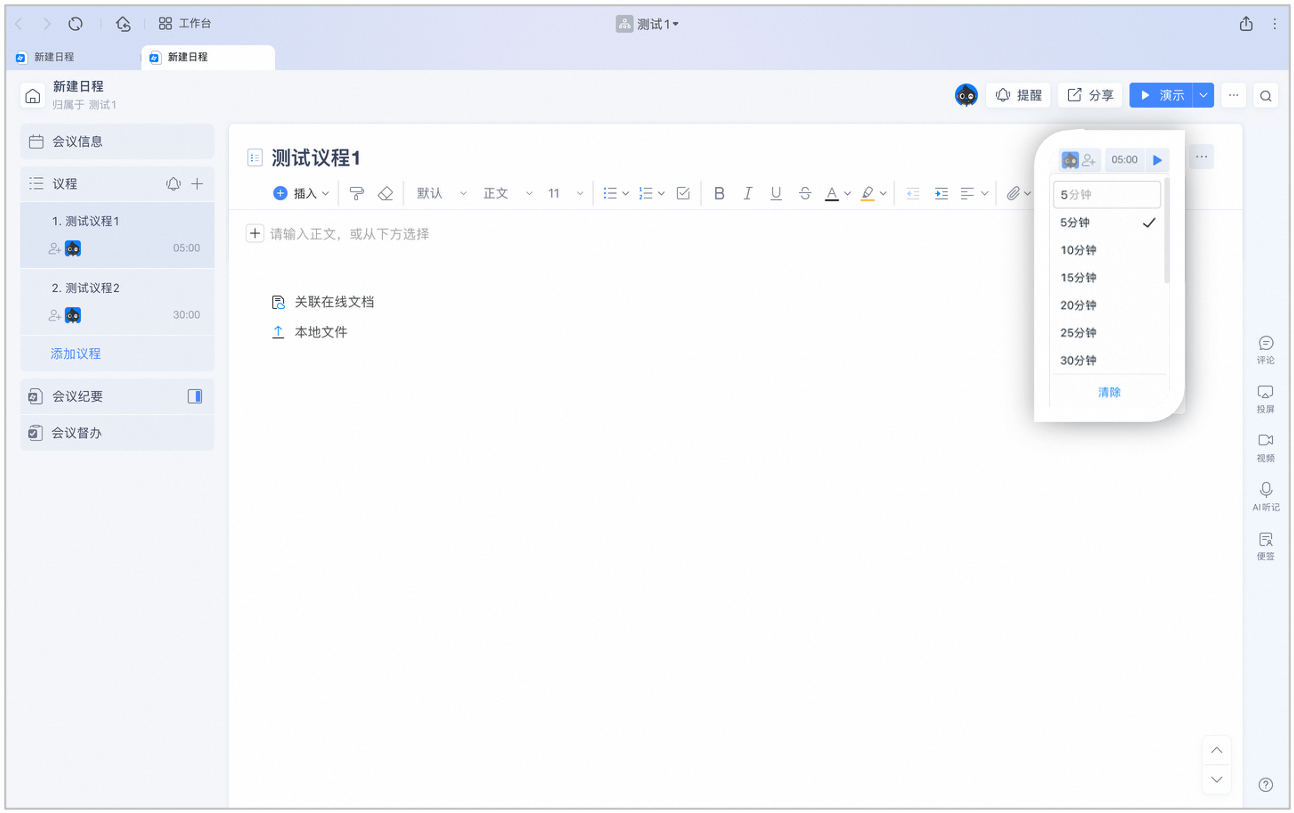This screenshot has height=813, width=1294.
Task: Increase indent in toolbar
Action: click(941, 193)
